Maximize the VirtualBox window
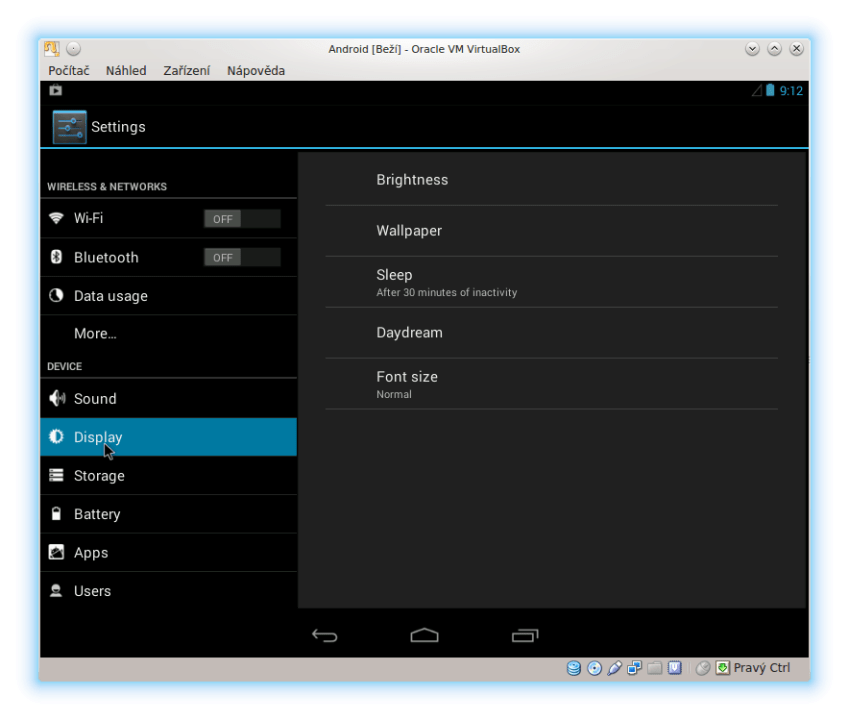Image resolution: width=849 pixels, height=720 pixels. pyautogui.click(x=774, y=49)
